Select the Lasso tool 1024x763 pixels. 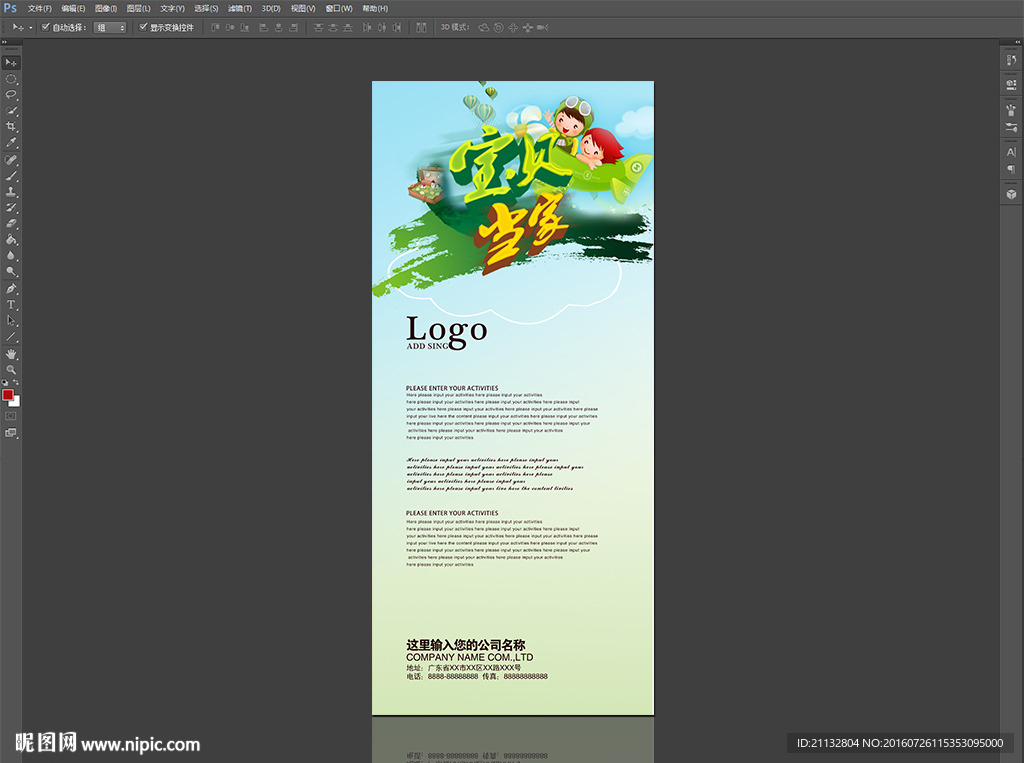click(x=12, y=95)
